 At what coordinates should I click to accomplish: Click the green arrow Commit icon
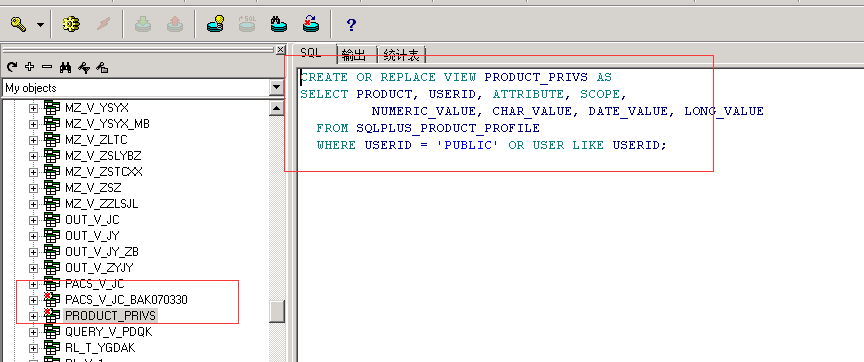click(143, 24)
